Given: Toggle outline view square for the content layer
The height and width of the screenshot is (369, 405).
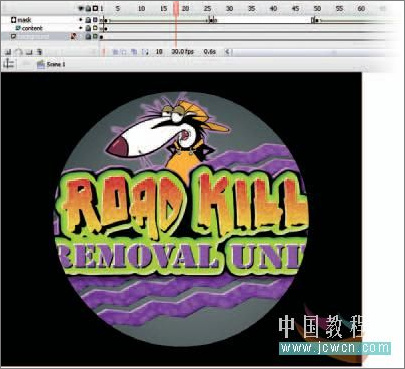Looking at the screenshot, I should click(x=95, y=28).
